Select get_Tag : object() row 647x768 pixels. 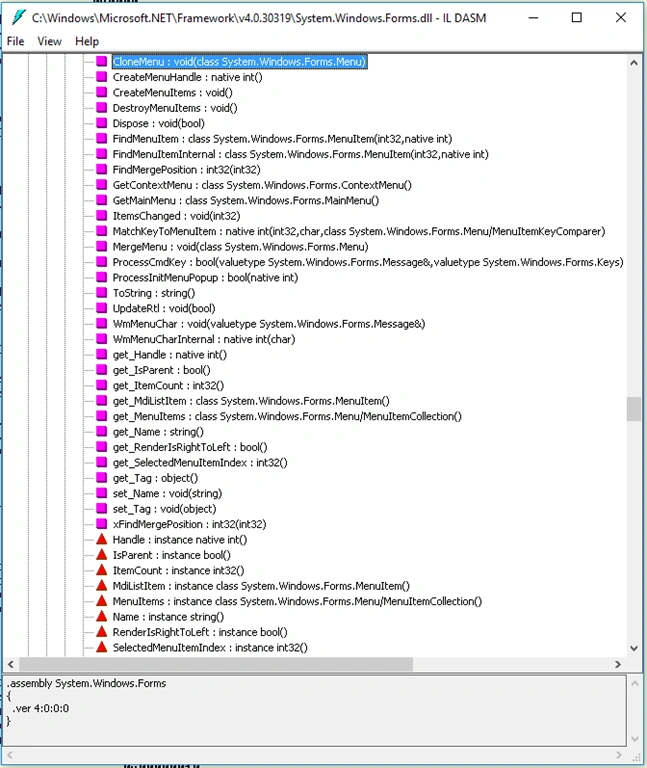tap(155, 478)
